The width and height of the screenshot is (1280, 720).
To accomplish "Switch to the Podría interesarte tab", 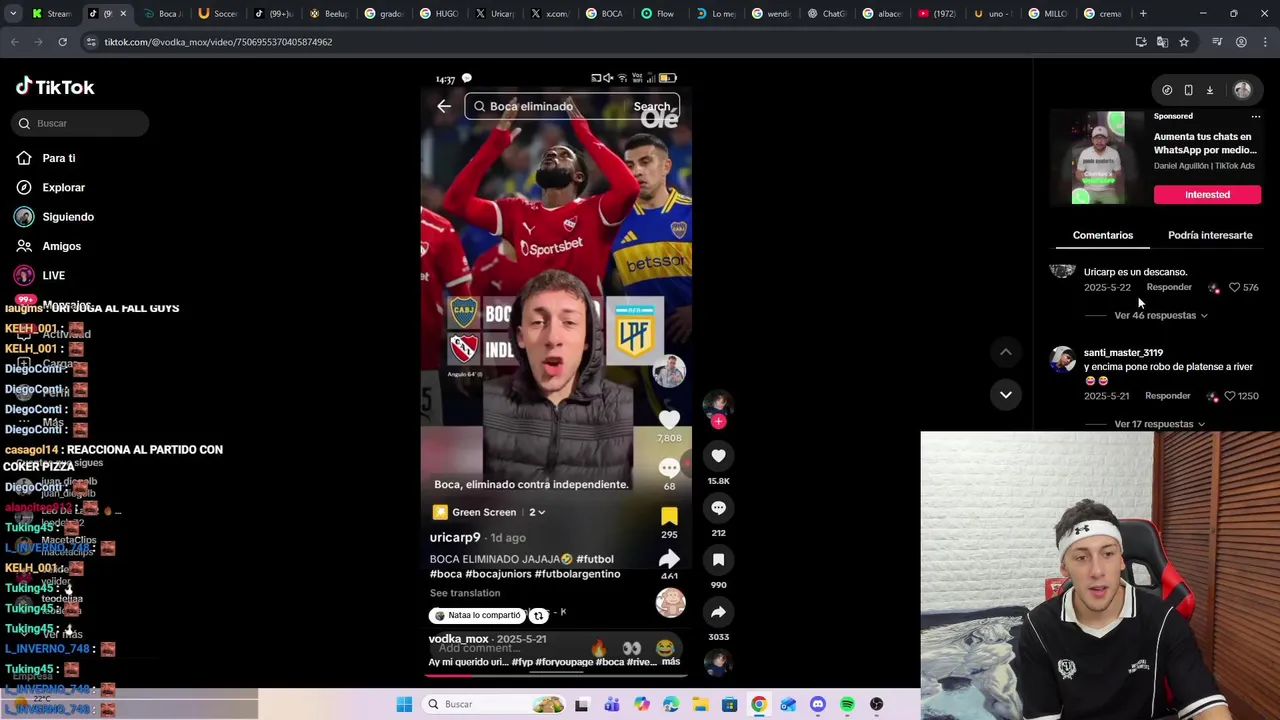I will click(x=1210, y=235).
